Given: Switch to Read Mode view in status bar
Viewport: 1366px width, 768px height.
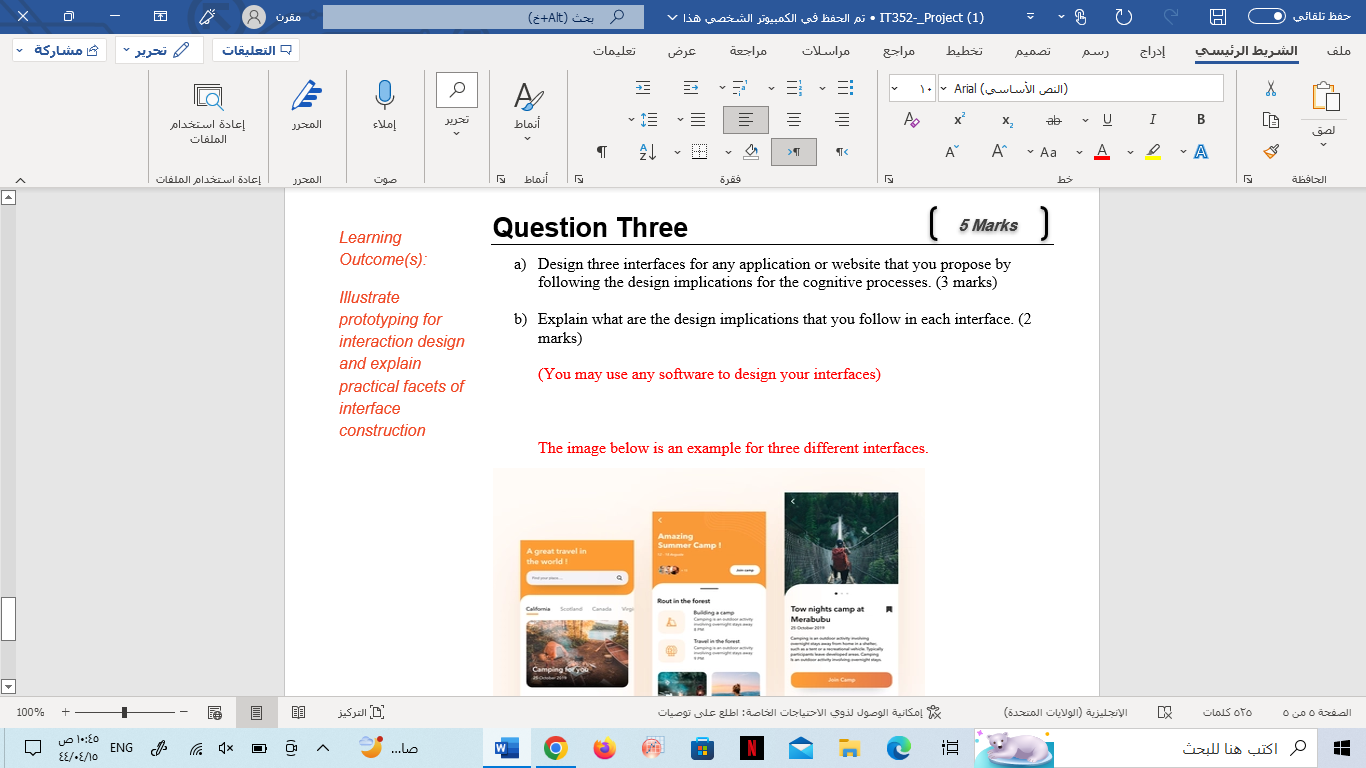Looking at the screenshot, I should pos(298,712).
